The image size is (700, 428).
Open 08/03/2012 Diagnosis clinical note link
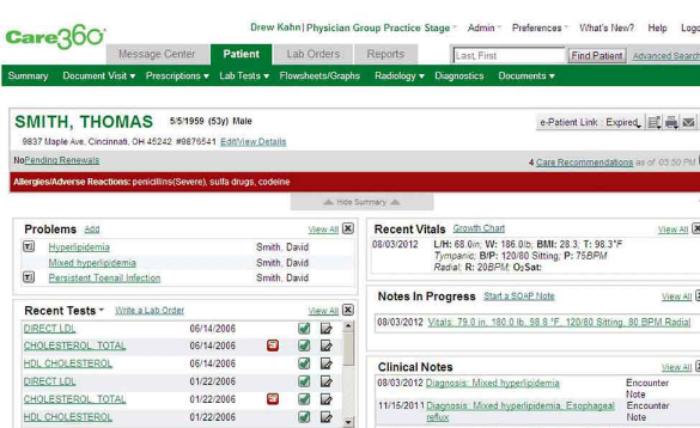coord(492,383)
